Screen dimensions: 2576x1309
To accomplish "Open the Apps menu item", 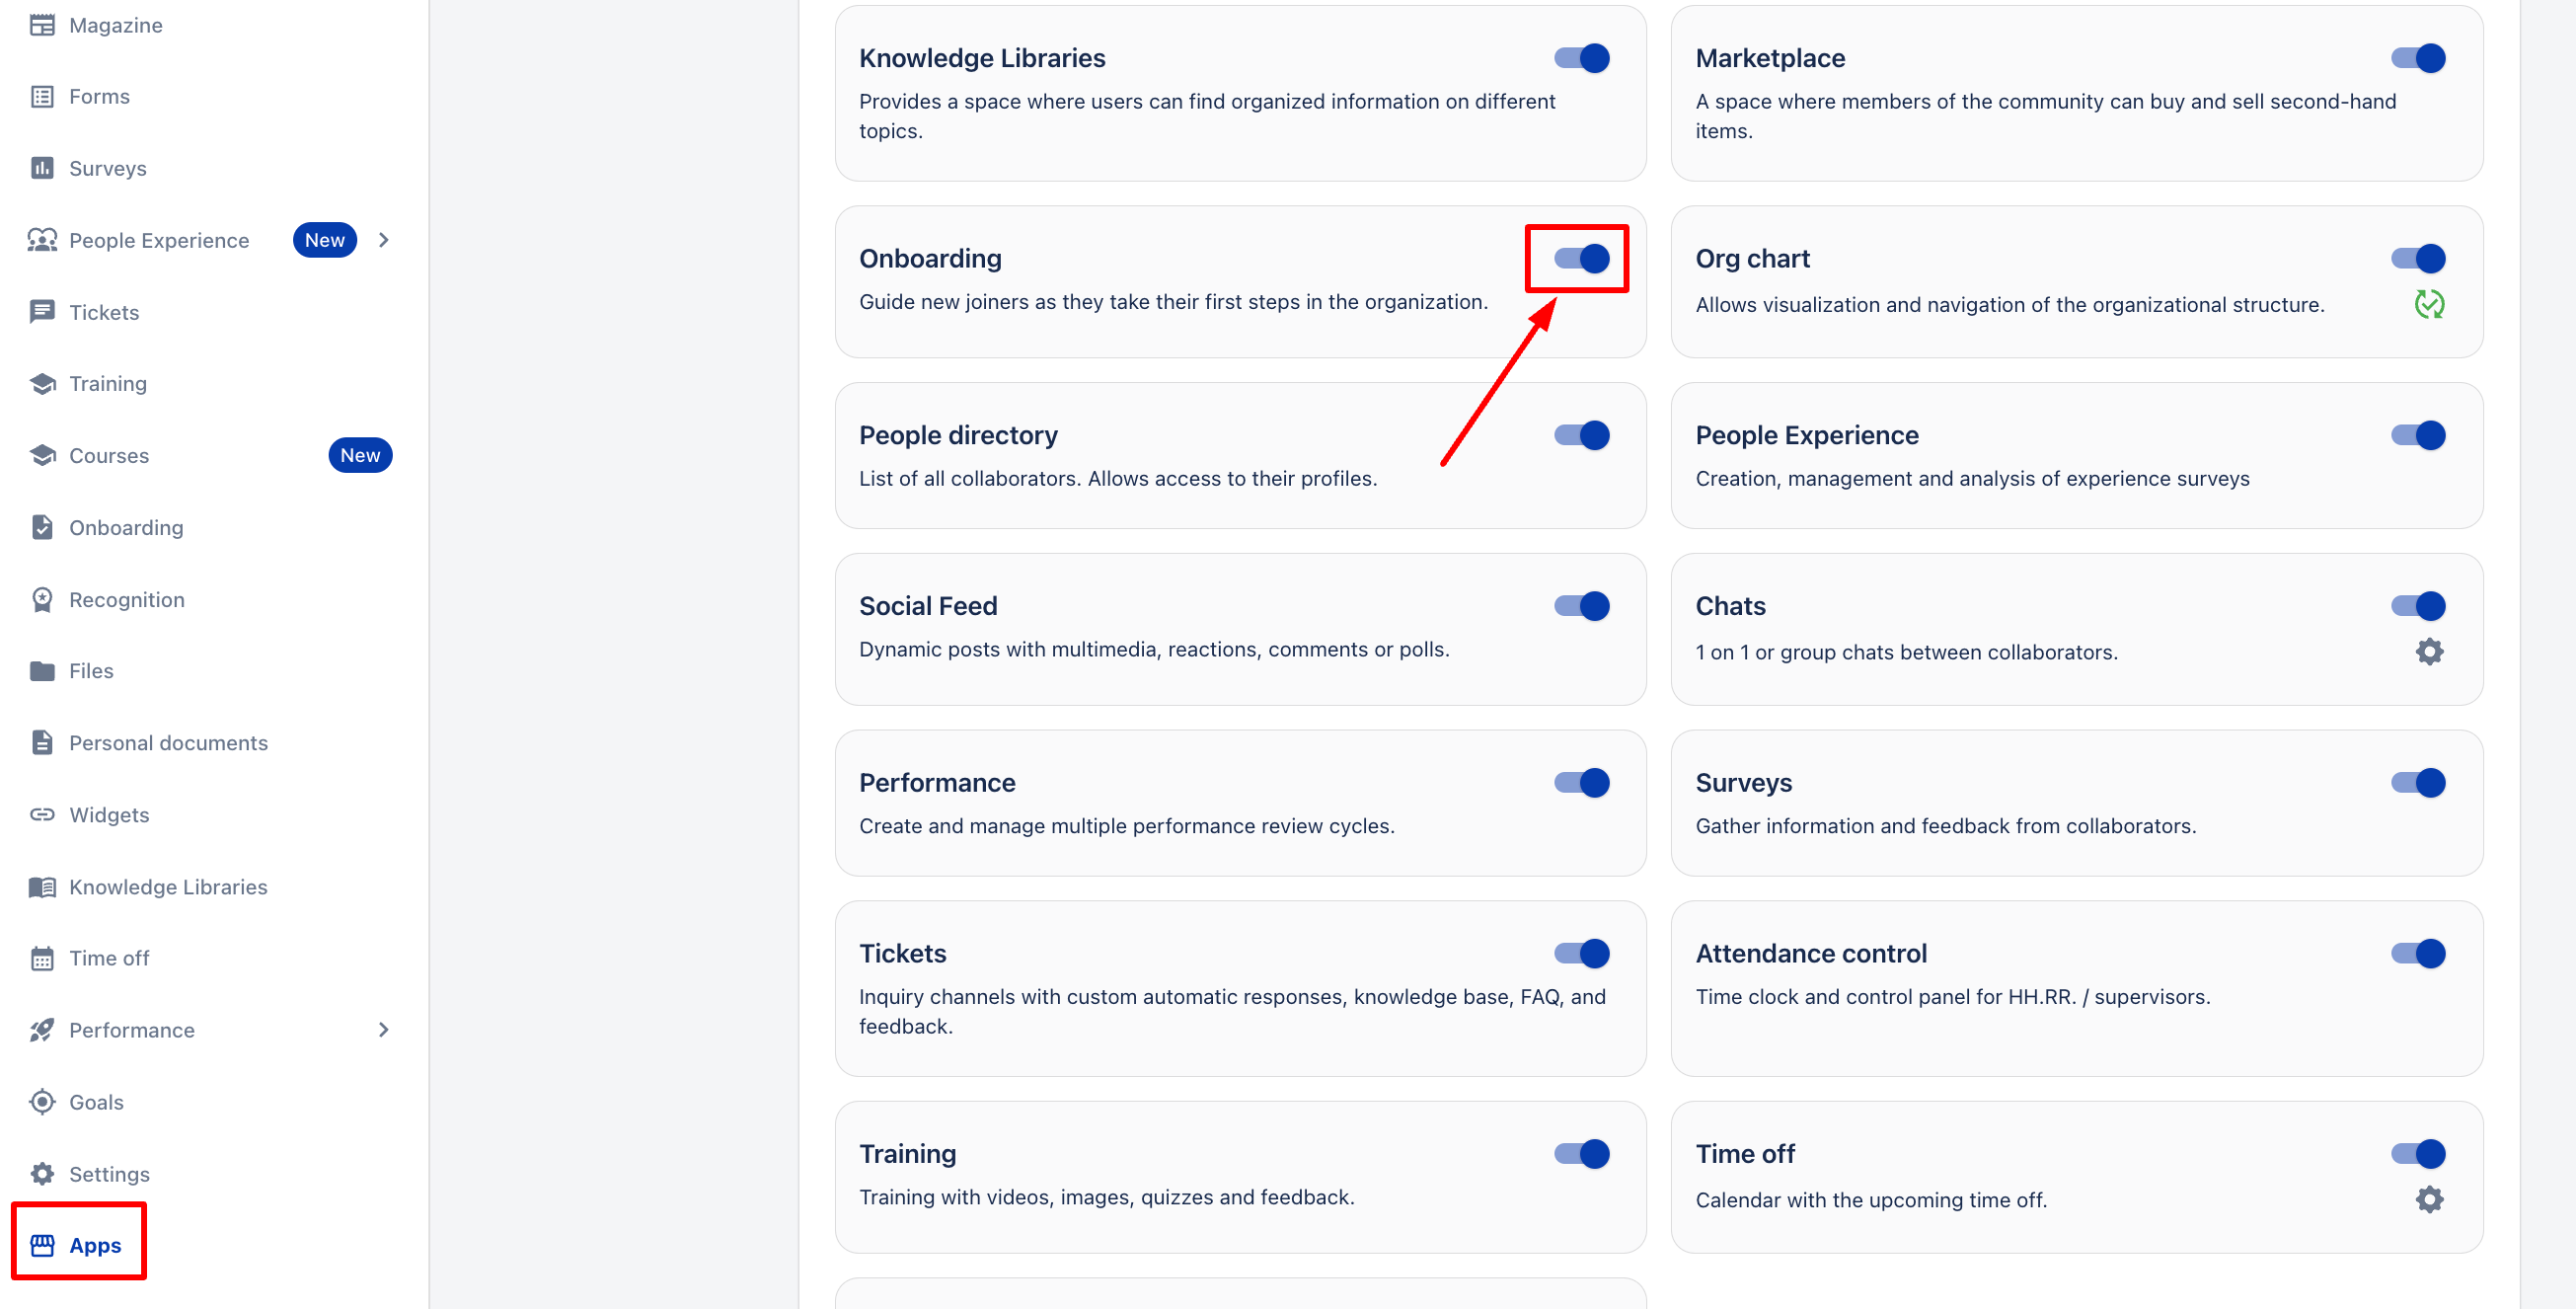I will click(x=94, y=1245).
